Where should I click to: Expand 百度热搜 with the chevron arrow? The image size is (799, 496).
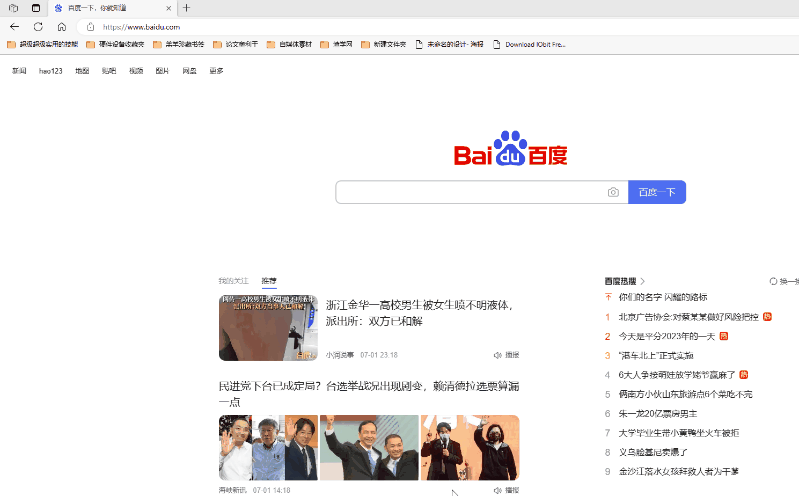[643, 281]
